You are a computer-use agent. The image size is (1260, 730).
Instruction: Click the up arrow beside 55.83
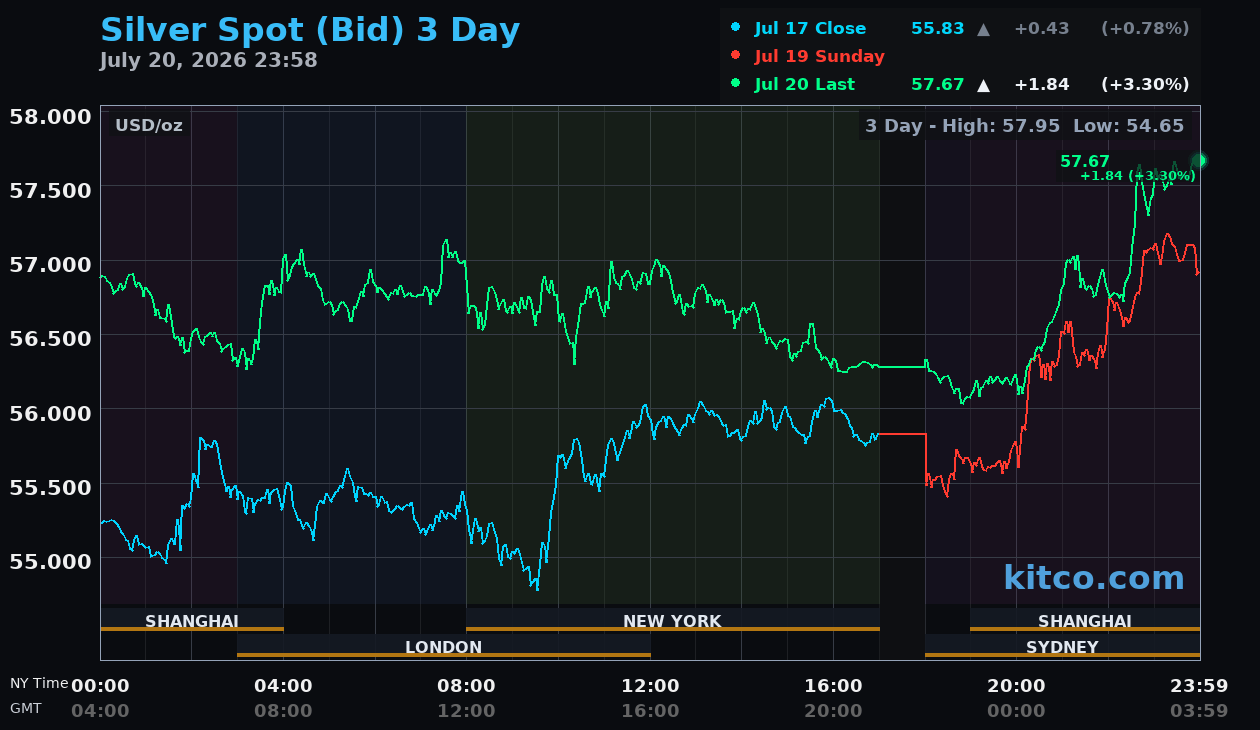(x=983, y=29)
